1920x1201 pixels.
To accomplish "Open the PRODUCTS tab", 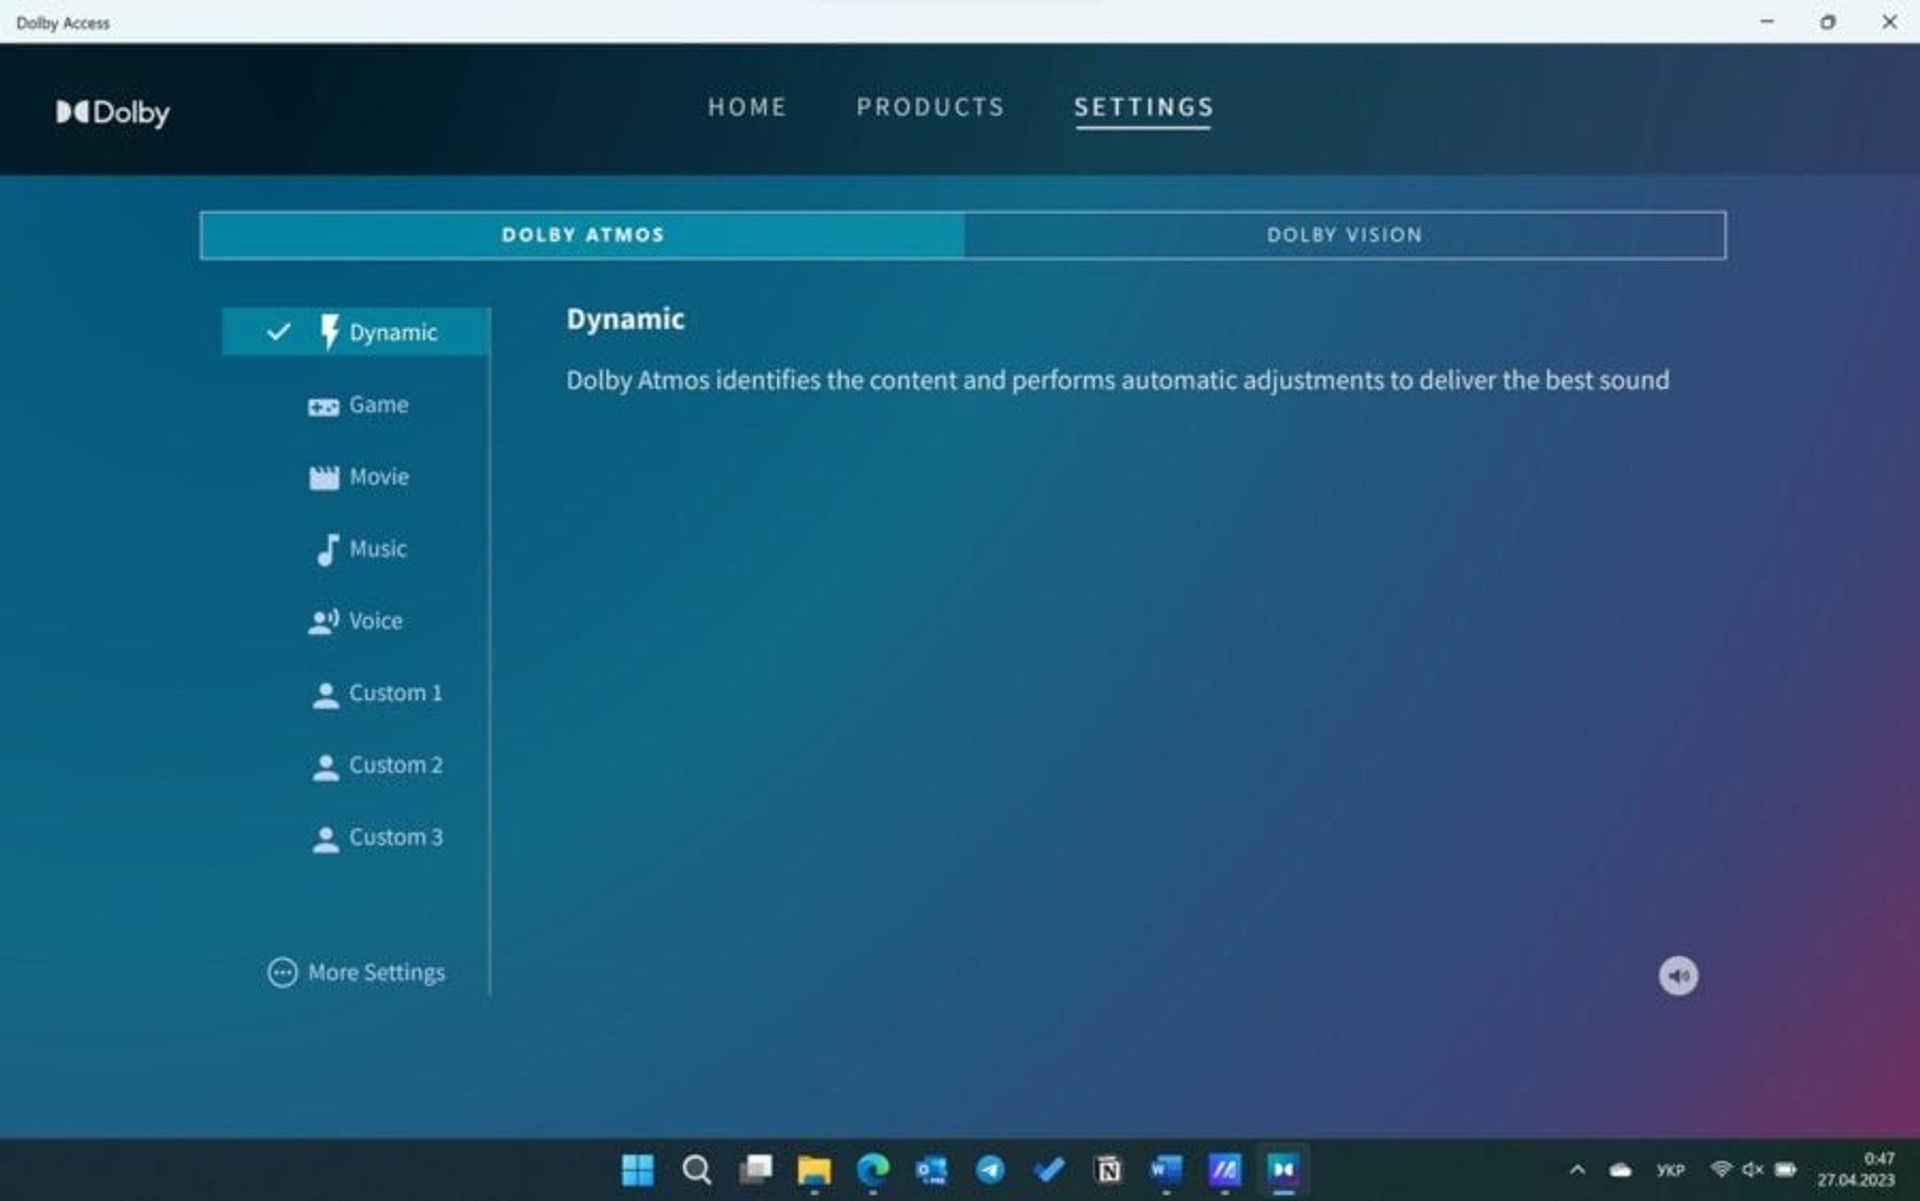I will (x=930, y=107).
